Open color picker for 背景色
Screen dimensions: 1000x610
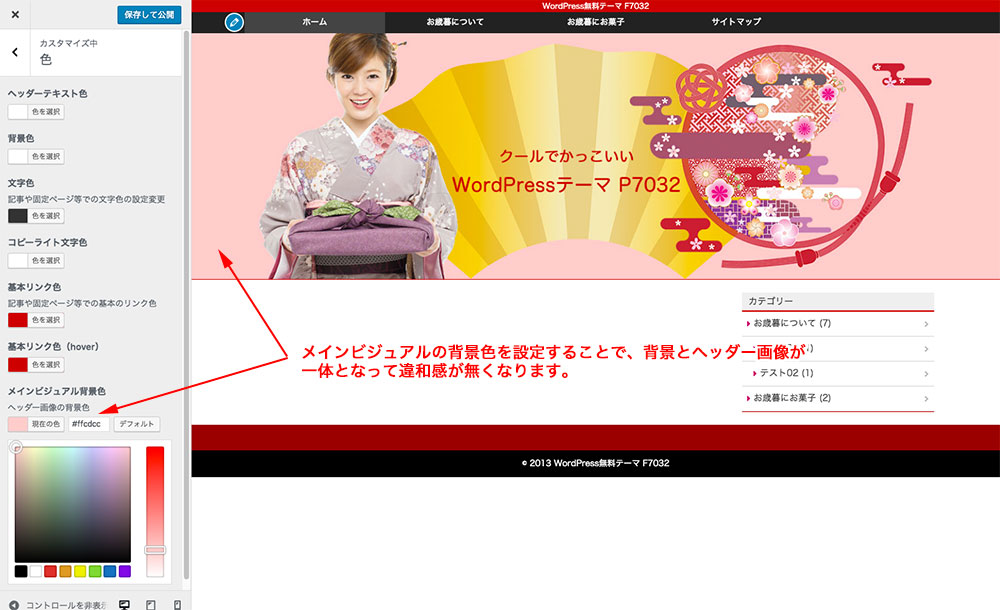(36, 156)
